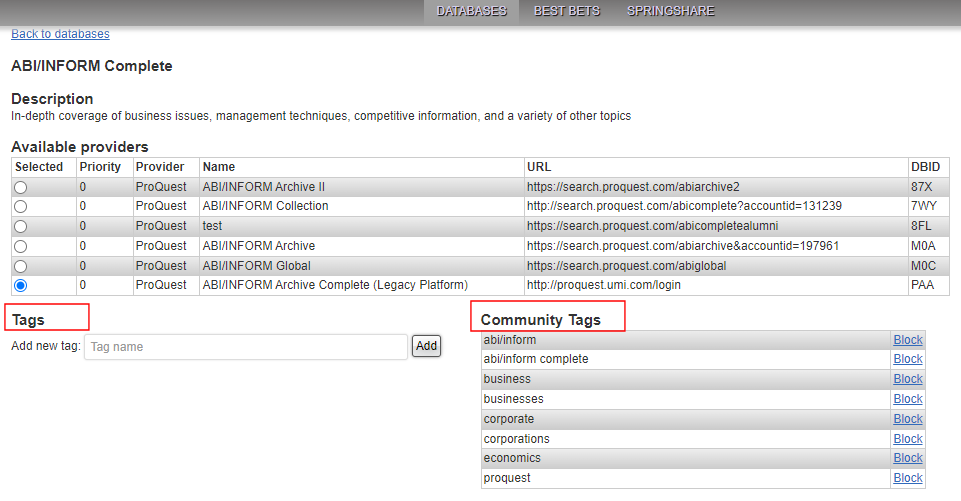Select the 'test' provider radio button

(21, 226)
